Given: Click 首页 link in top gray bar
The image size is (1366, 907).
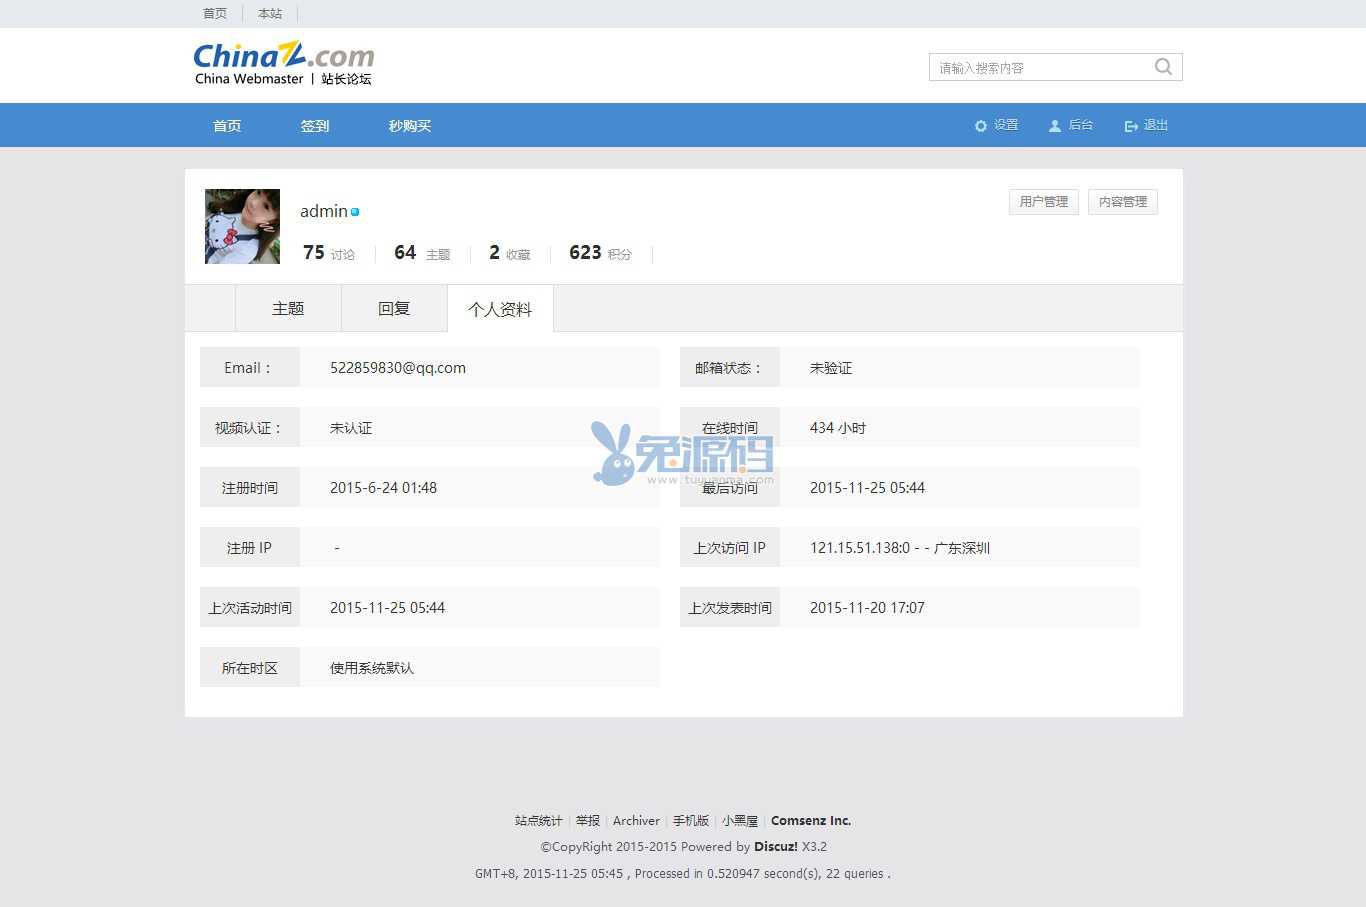Looking at the screenshot, I should point(215,14).
